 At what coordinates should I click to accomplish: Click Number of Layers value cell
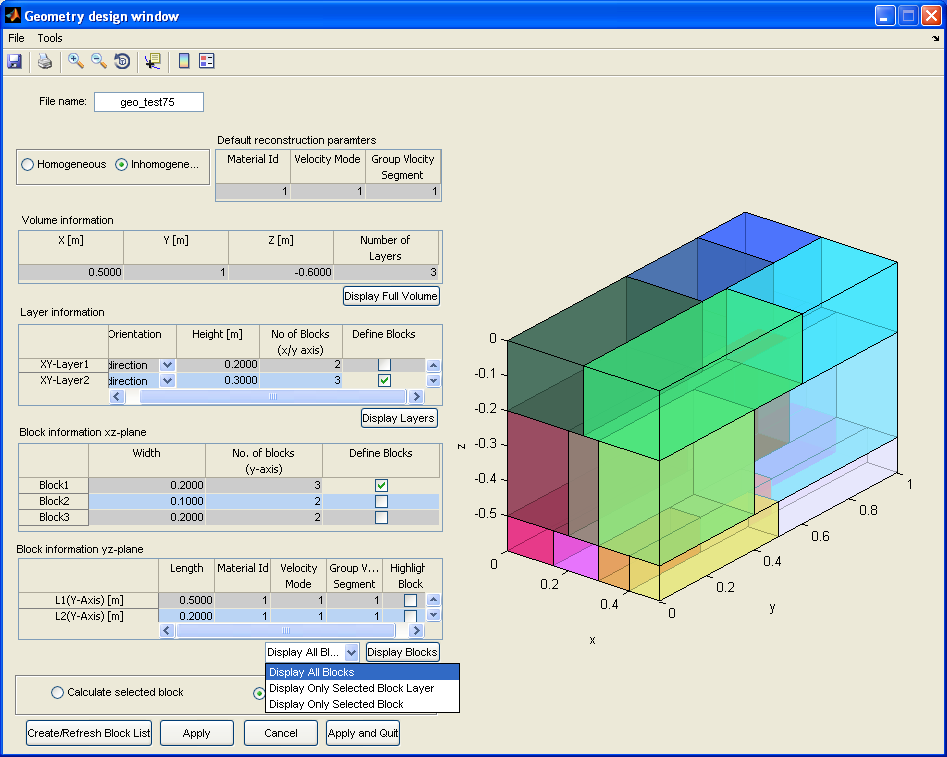pos(386,272)
